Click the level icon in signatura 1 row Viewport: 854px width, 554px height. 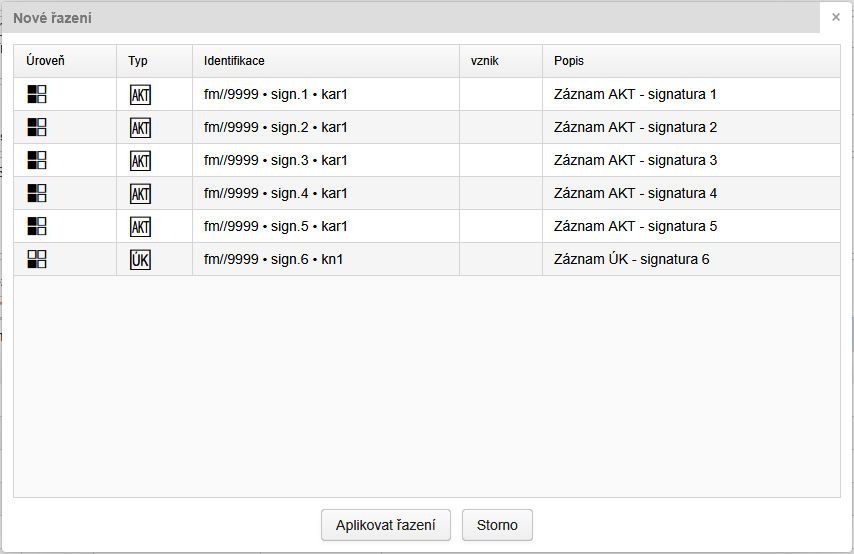point(37,95)
